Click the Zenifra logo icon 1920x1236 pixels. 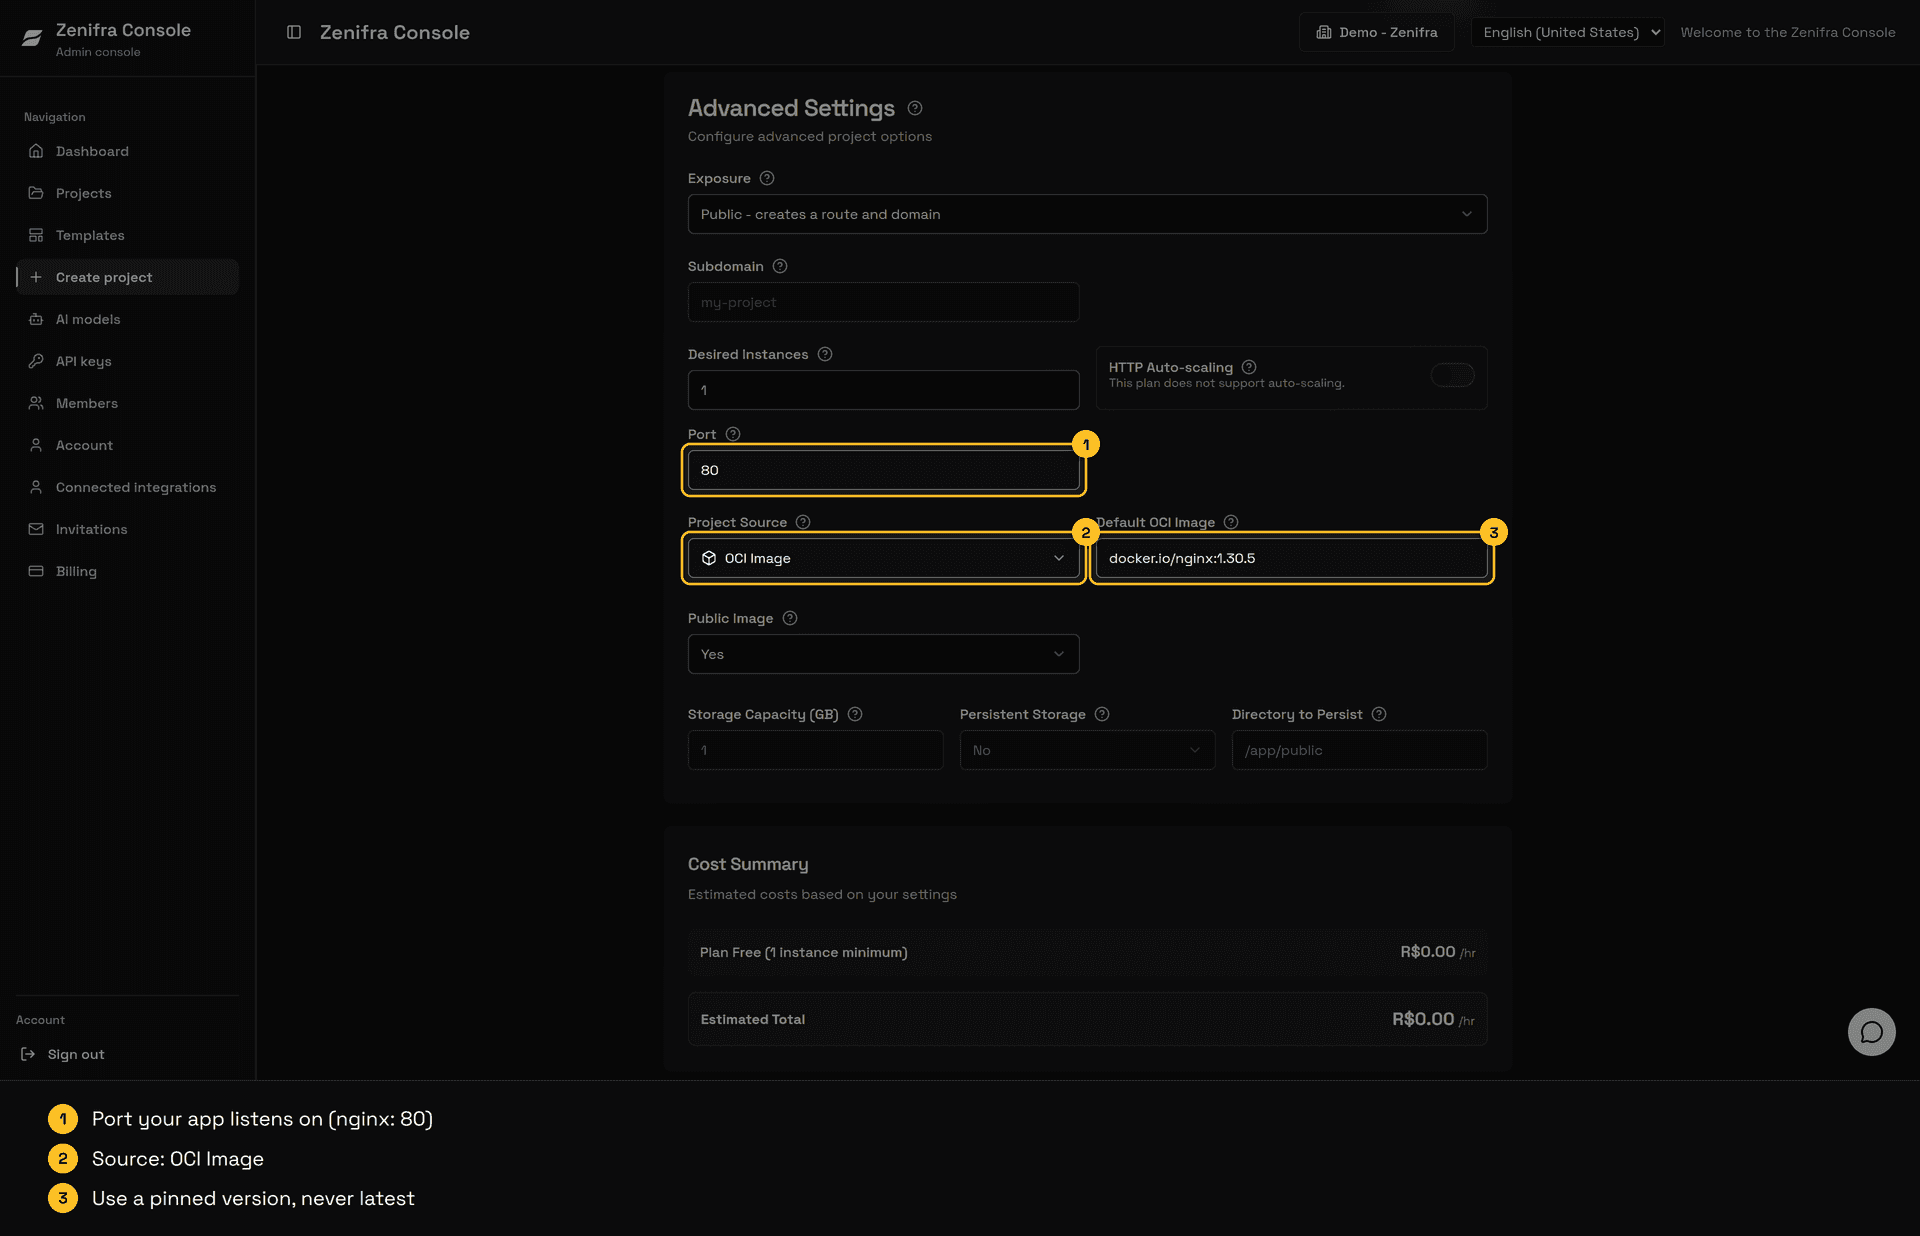[x=32, y=38]
